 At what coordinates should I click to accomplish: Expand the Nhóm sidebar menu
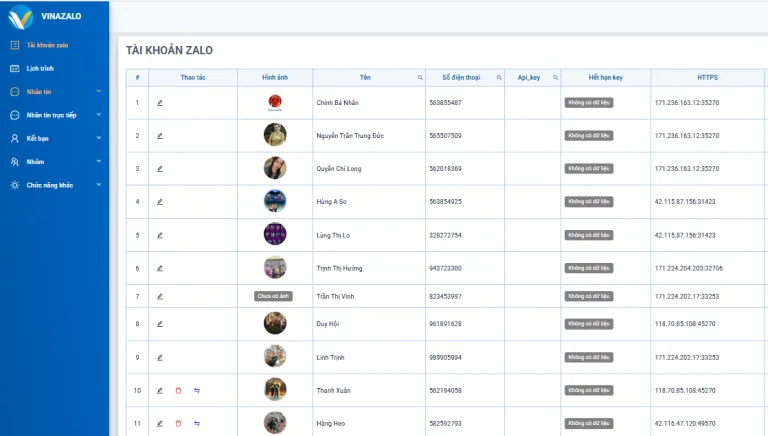point(98,161)
